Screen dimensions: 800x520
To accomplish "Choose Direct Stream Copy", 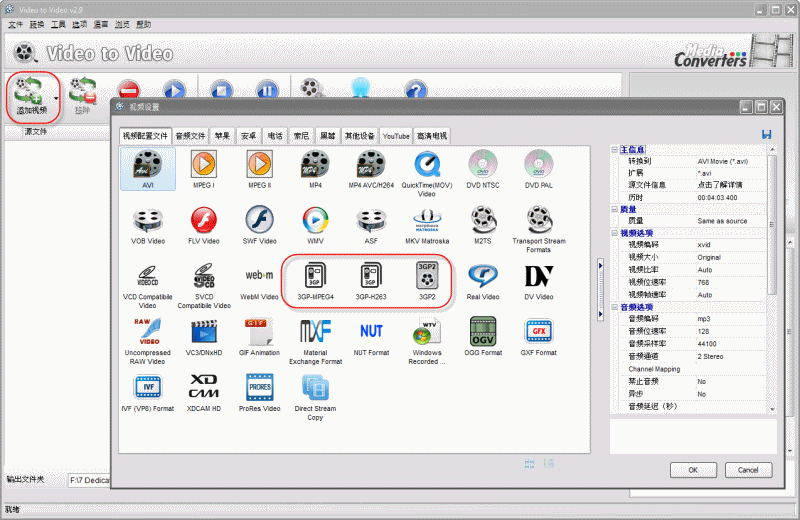I will point(315,397).
